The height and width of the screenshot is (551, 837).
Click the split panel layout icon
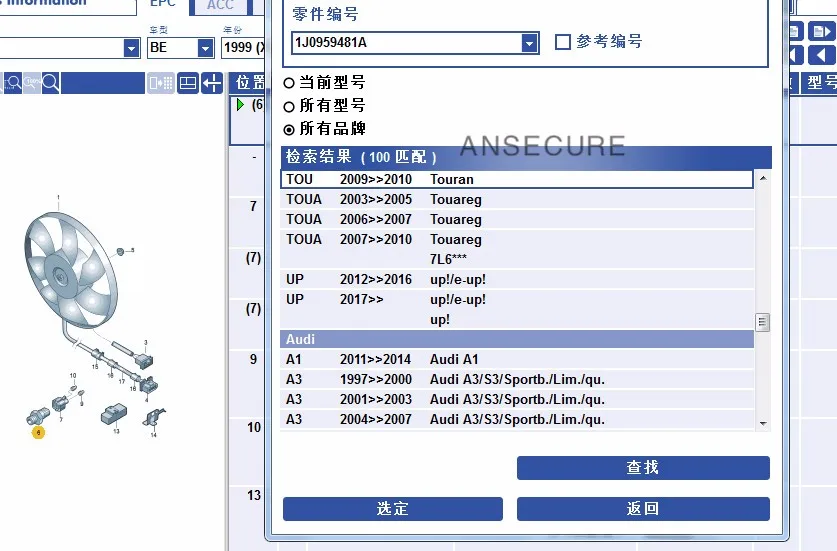pos(188,83)
